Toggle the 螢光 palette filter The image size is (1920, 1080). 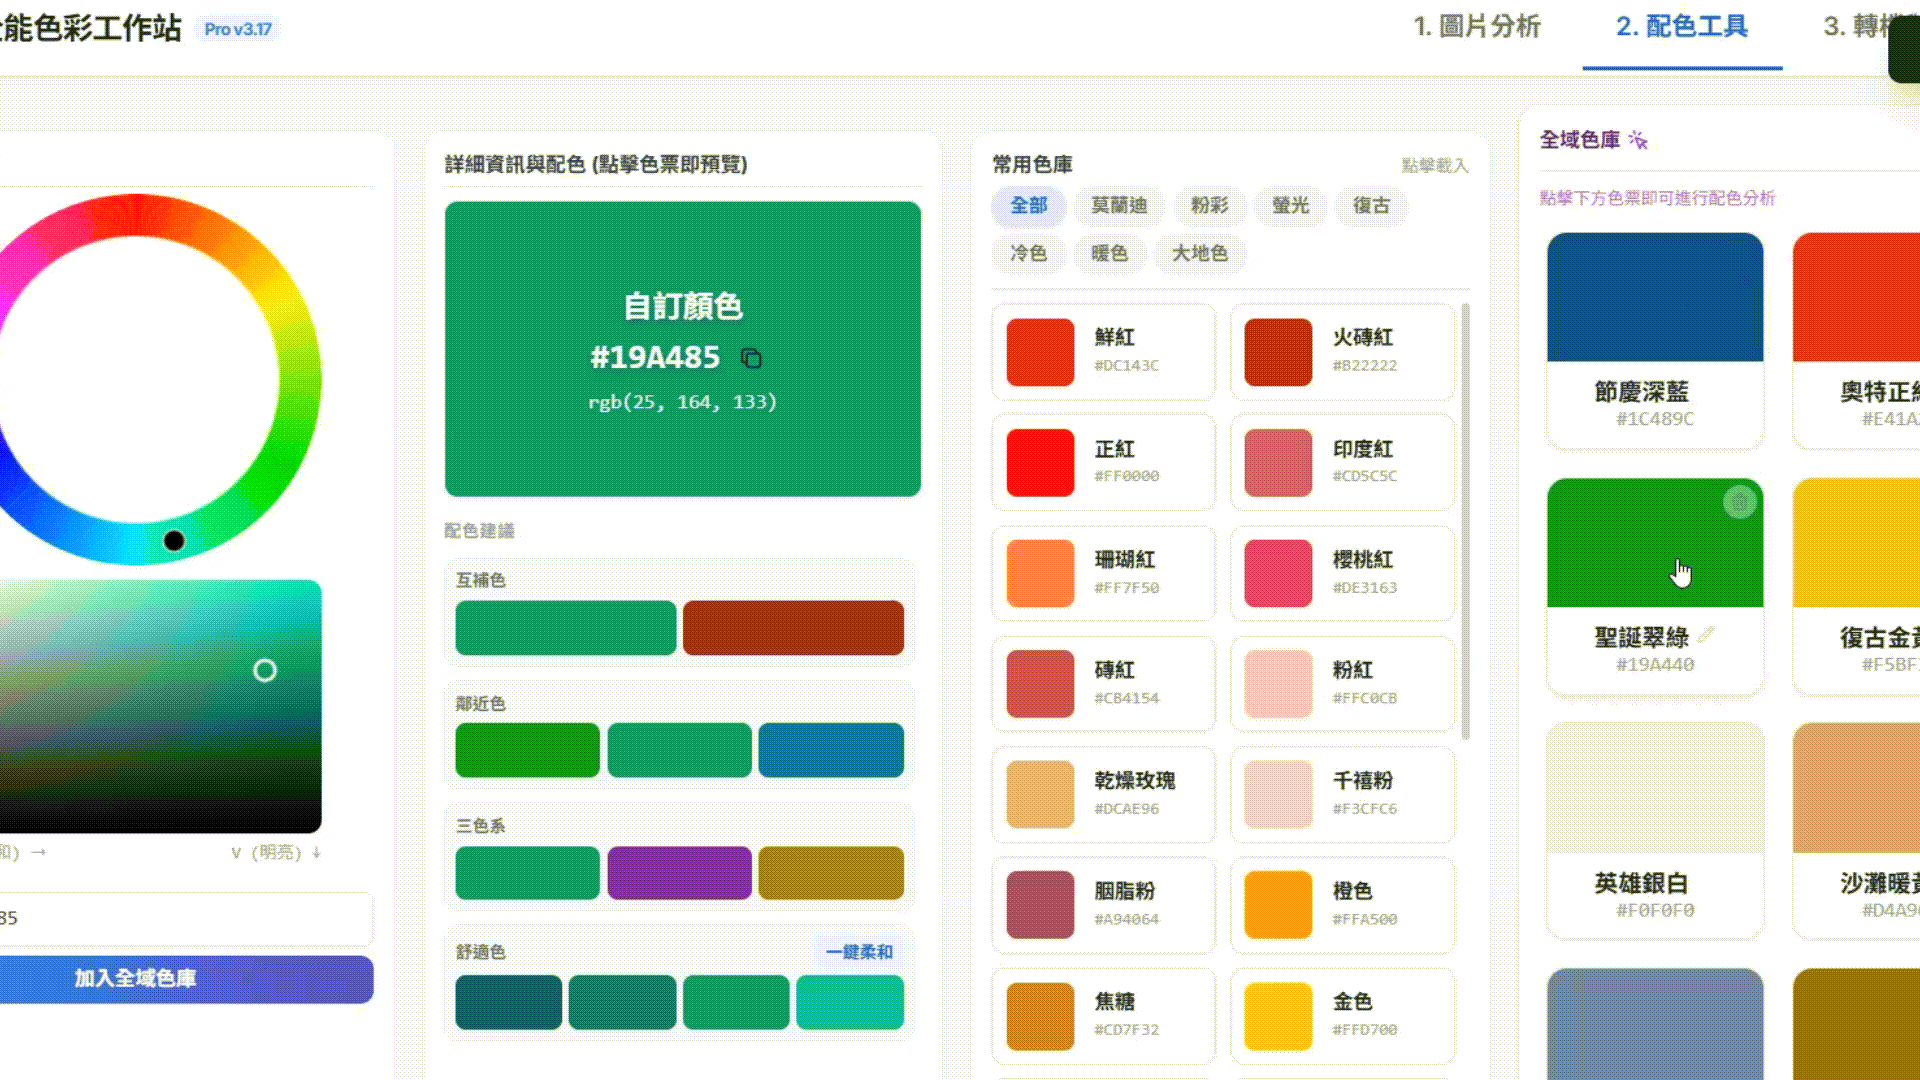(1290, 206)
